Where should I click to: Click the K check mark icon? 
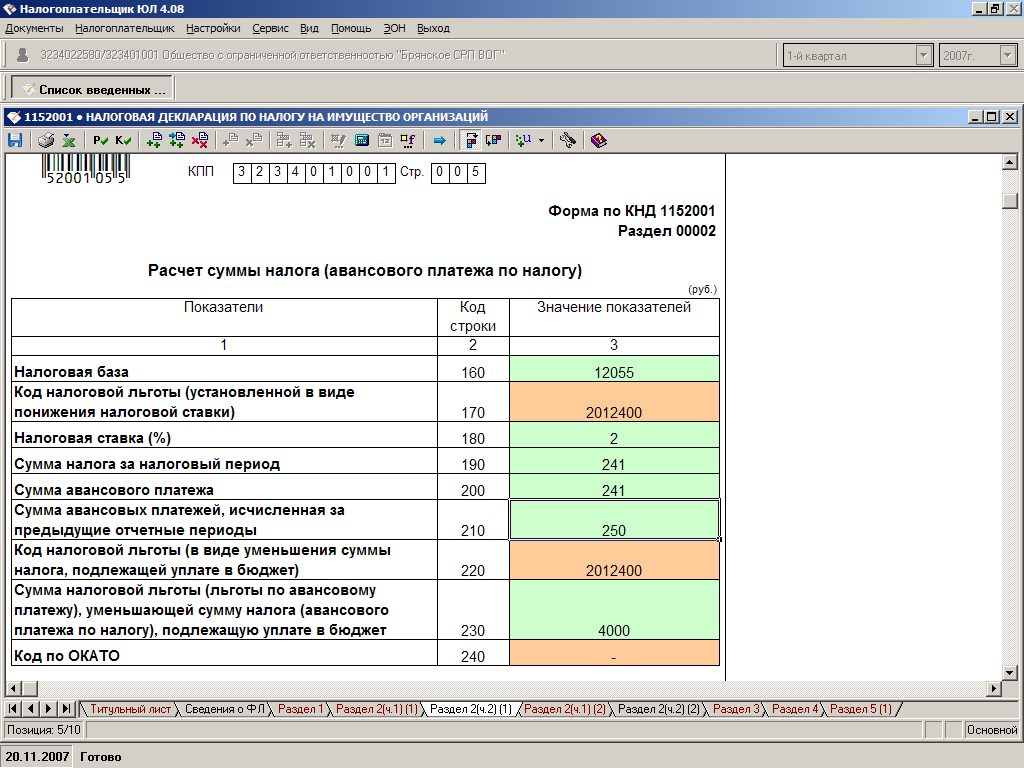(x=123, y=140)
